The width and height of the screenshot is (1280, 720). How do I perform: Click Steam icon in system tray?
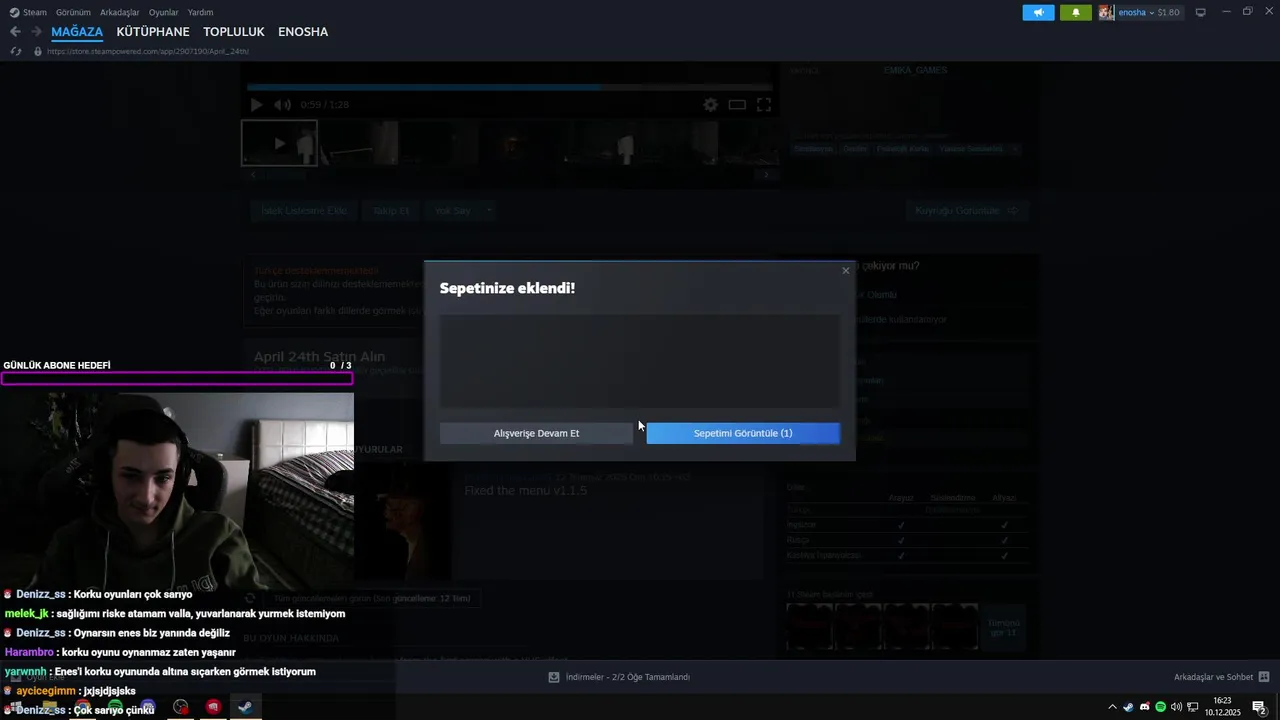pyautogui.click(x=1128, y=707)
